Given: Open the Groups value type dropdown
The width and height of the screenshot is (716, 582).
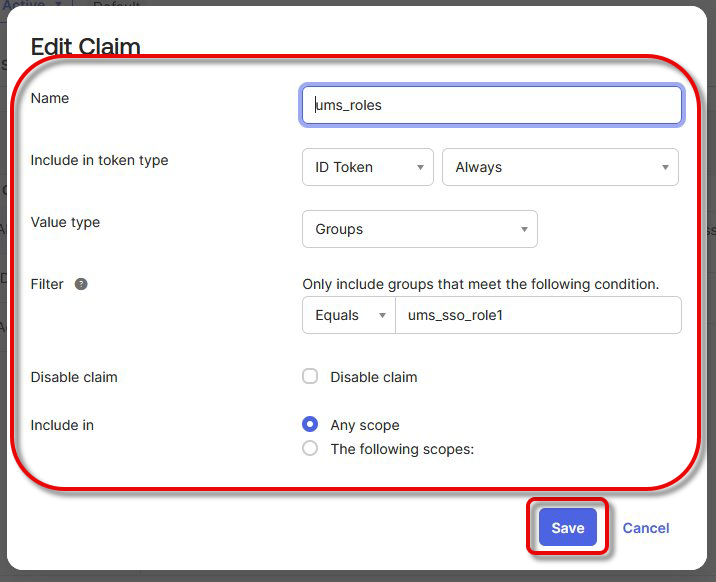Looking at the screenshot, I should click(x=419, y=229).
